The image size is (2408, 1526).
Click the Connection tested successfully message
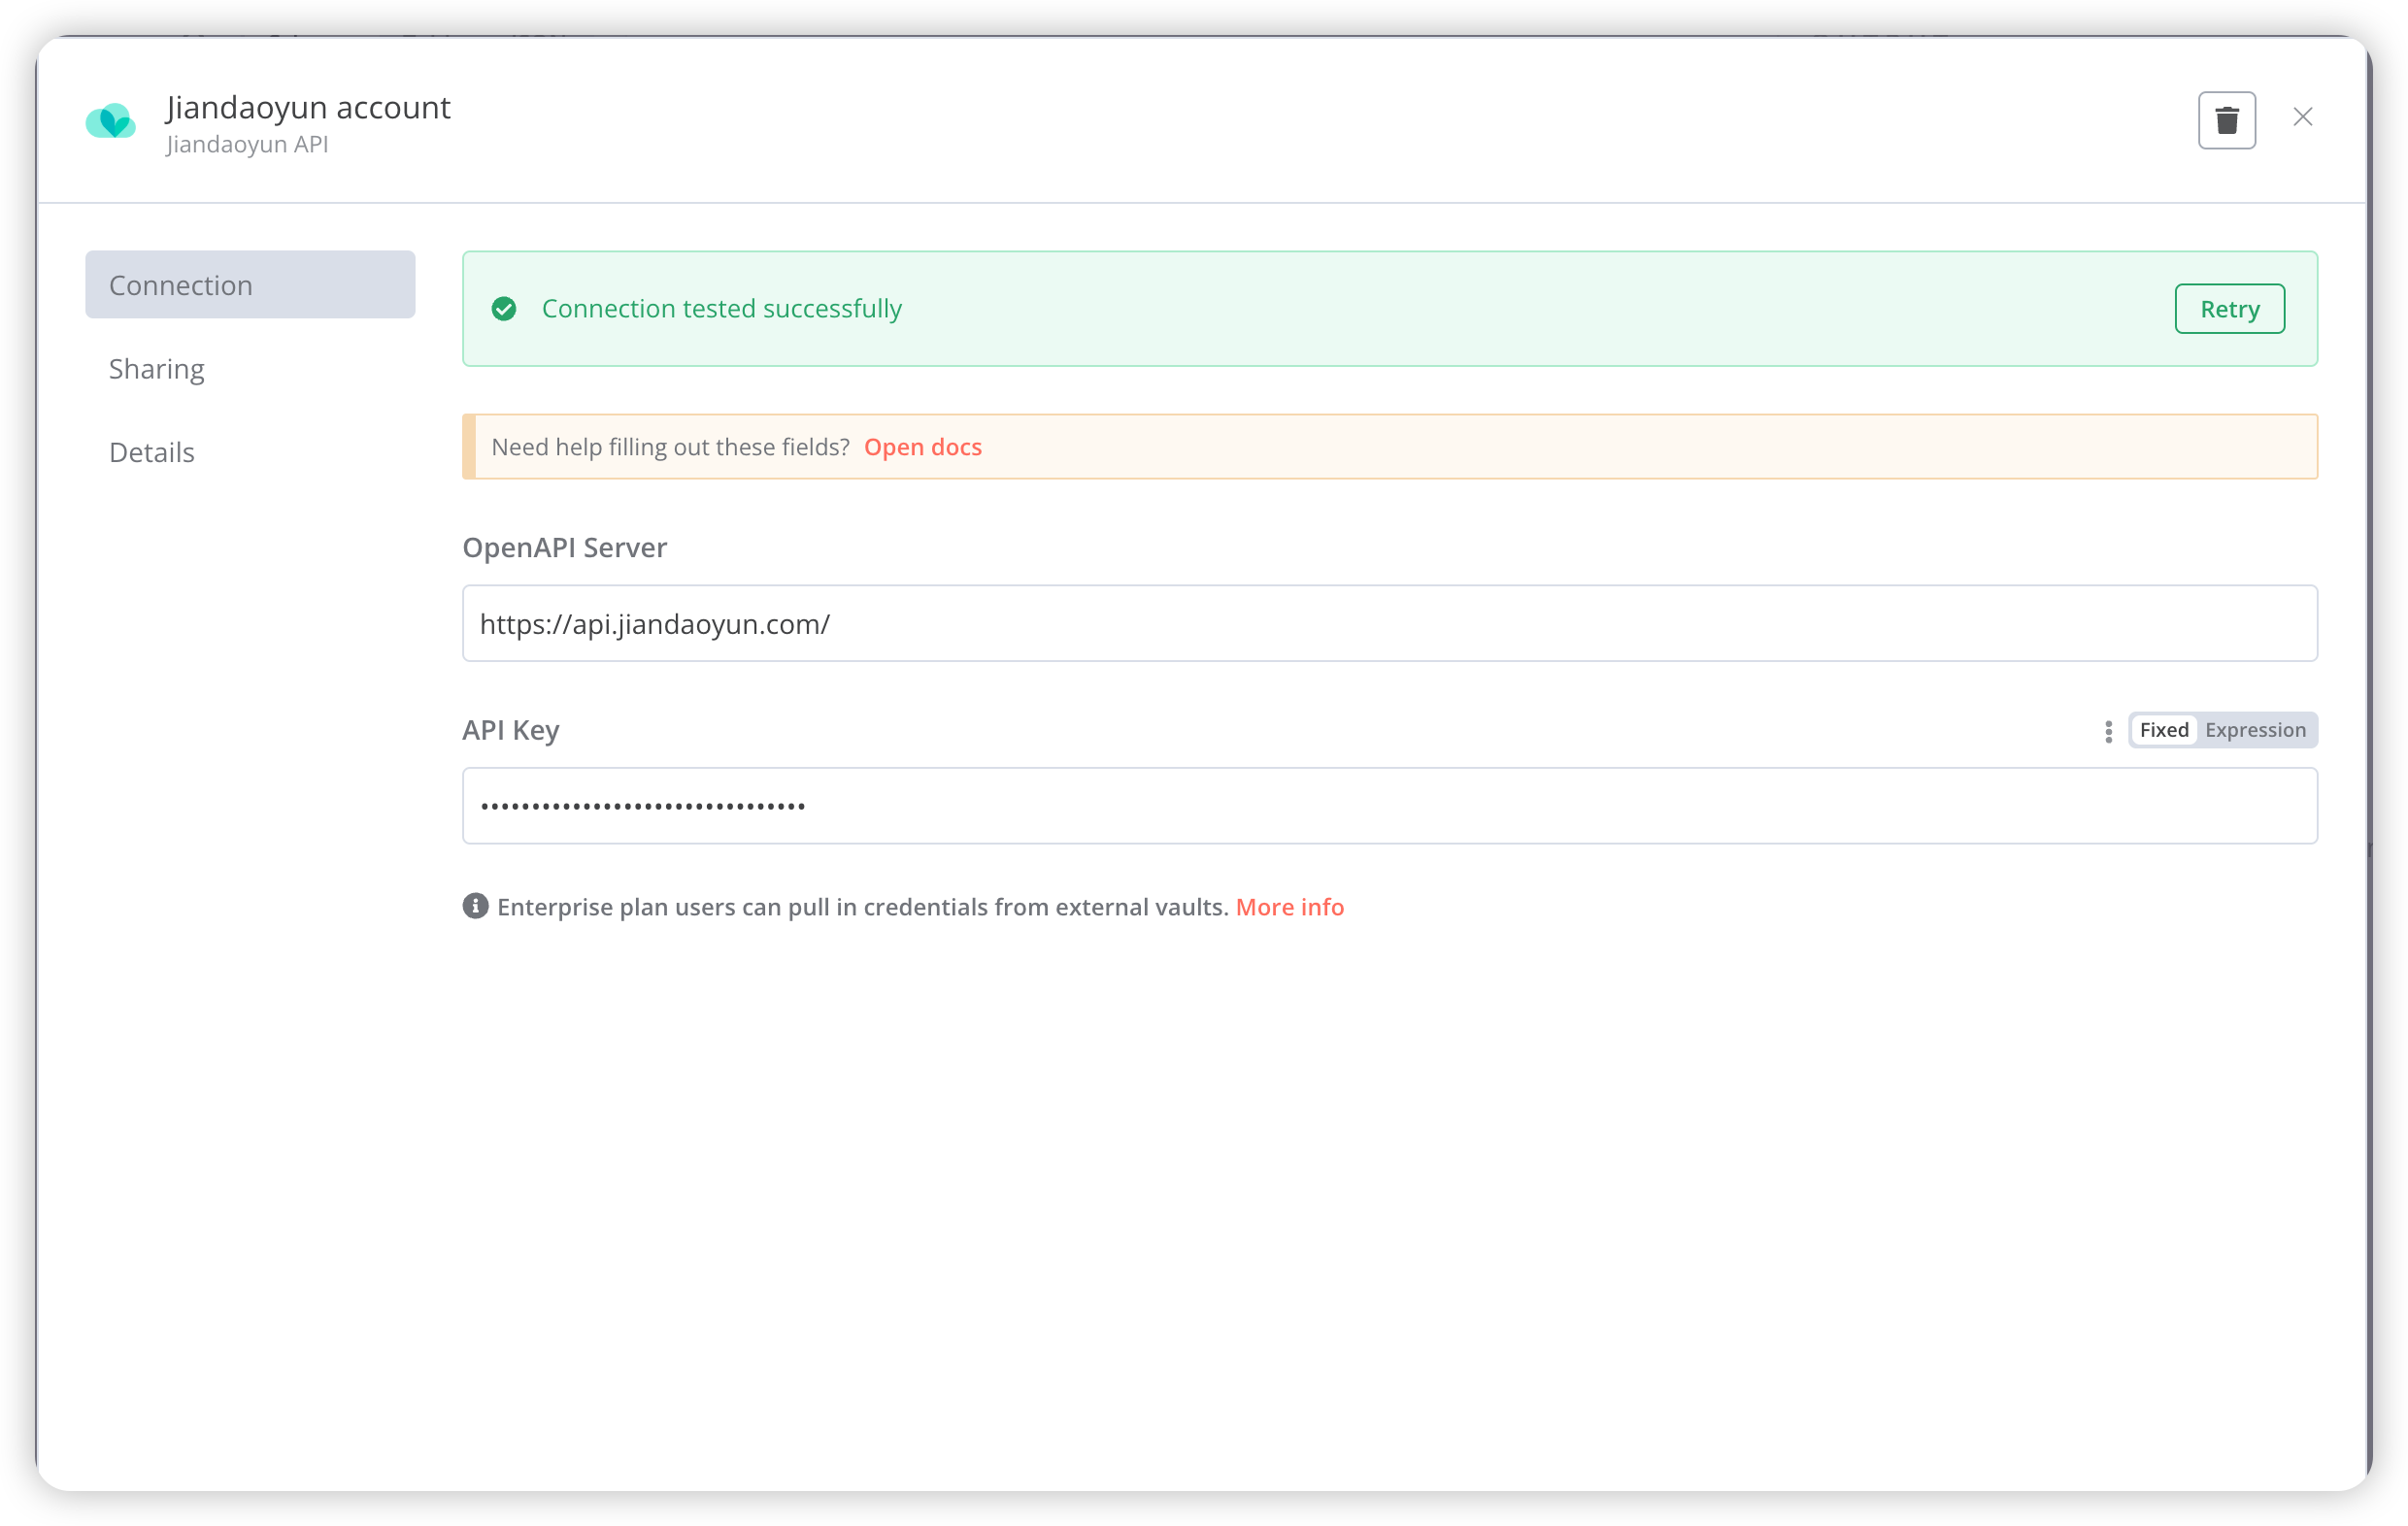pyautogui.click(x=721, y=309)
